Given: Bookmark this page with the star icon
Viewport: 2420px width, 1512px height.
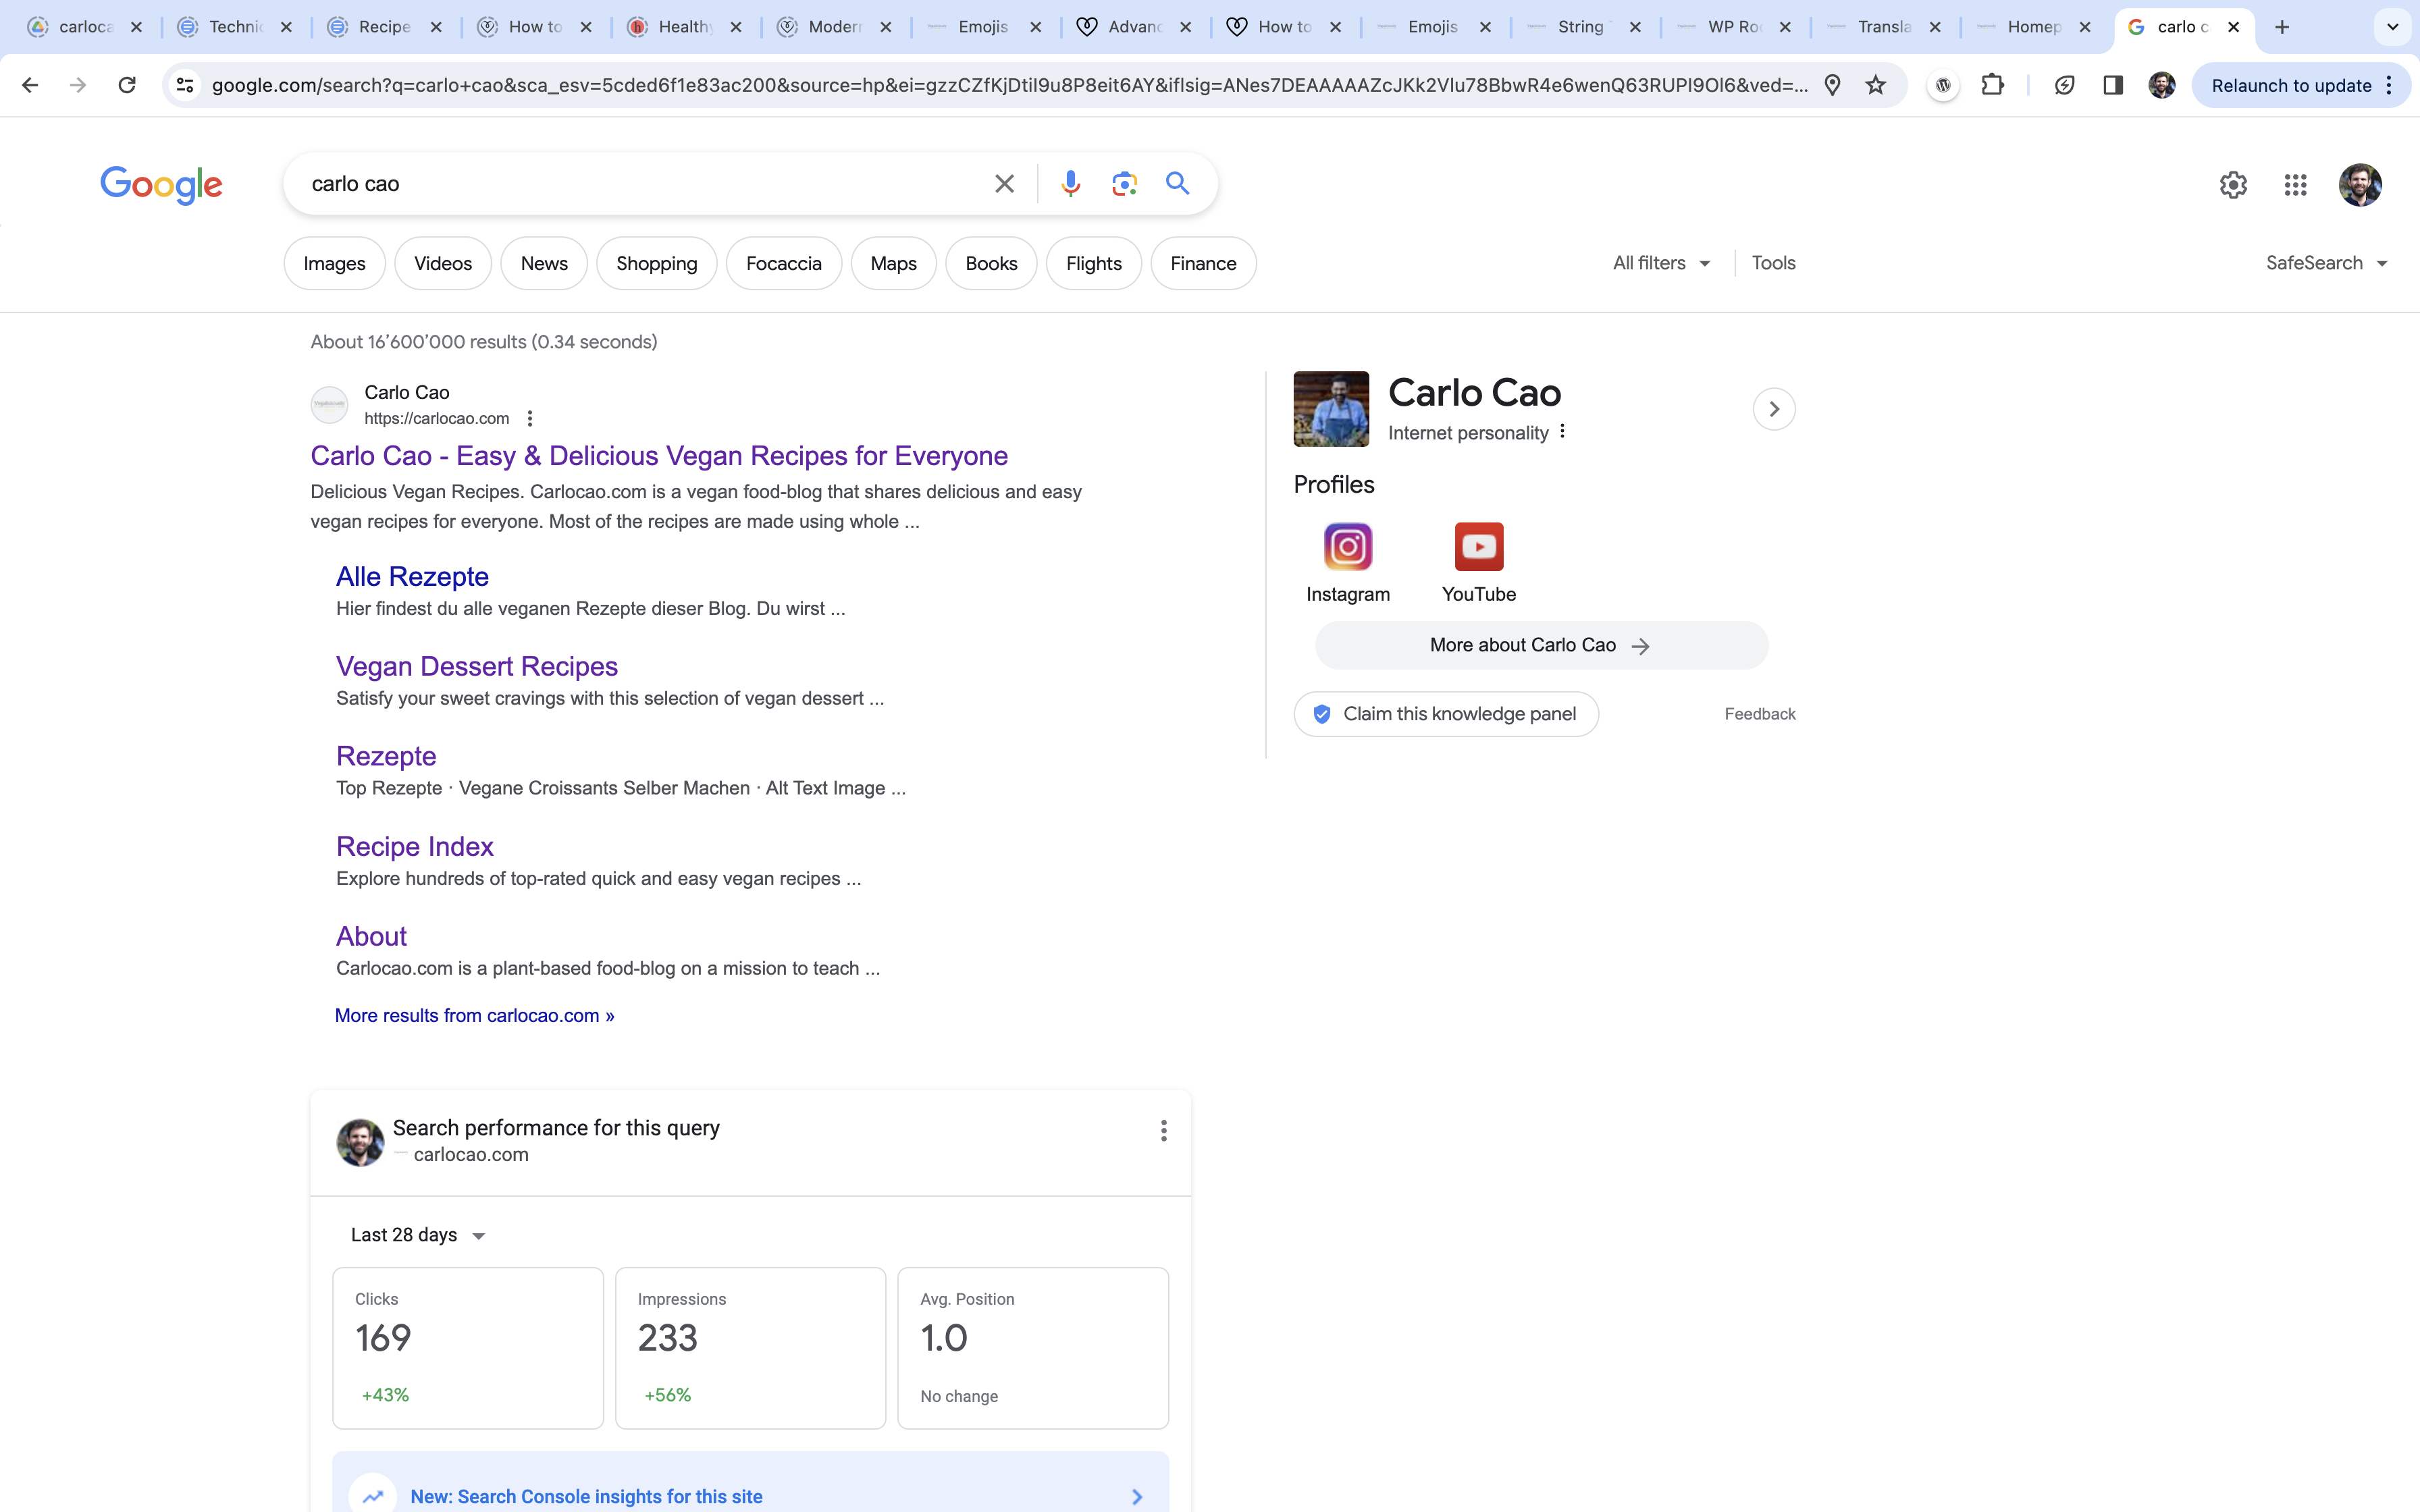Looking at the screenshot, I should click(1876, 85).
